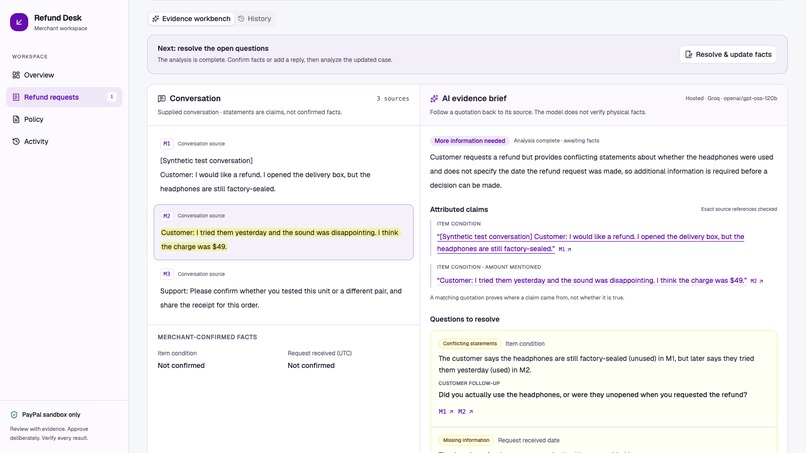Image resolution: width=806 pixels, height=453 pixels.
Task: Click the PayPal sandbox only shield icon
Action: pos(14,415)
